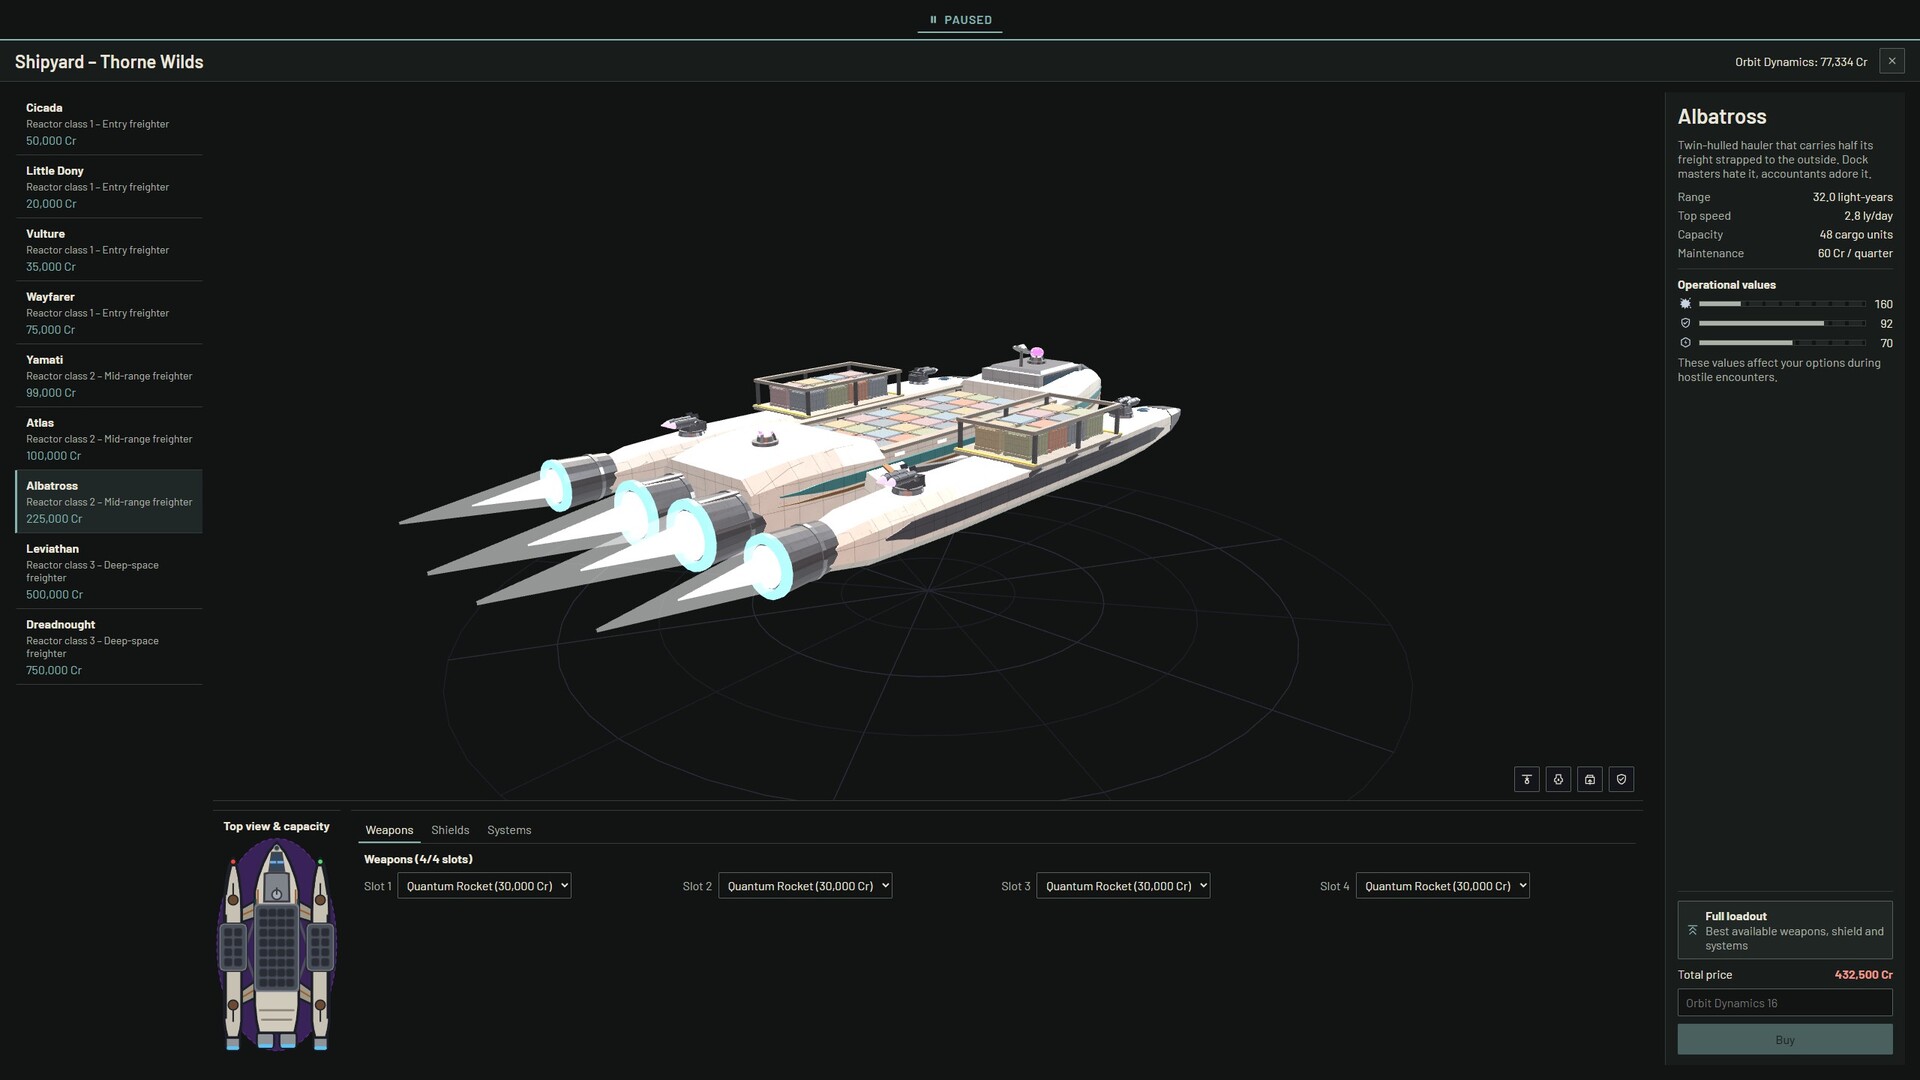This screenshot has height=1080, width=1920.
Task: Click the shield icon under Operational values
Action: pyautogui.click(x=1685, y=323)
